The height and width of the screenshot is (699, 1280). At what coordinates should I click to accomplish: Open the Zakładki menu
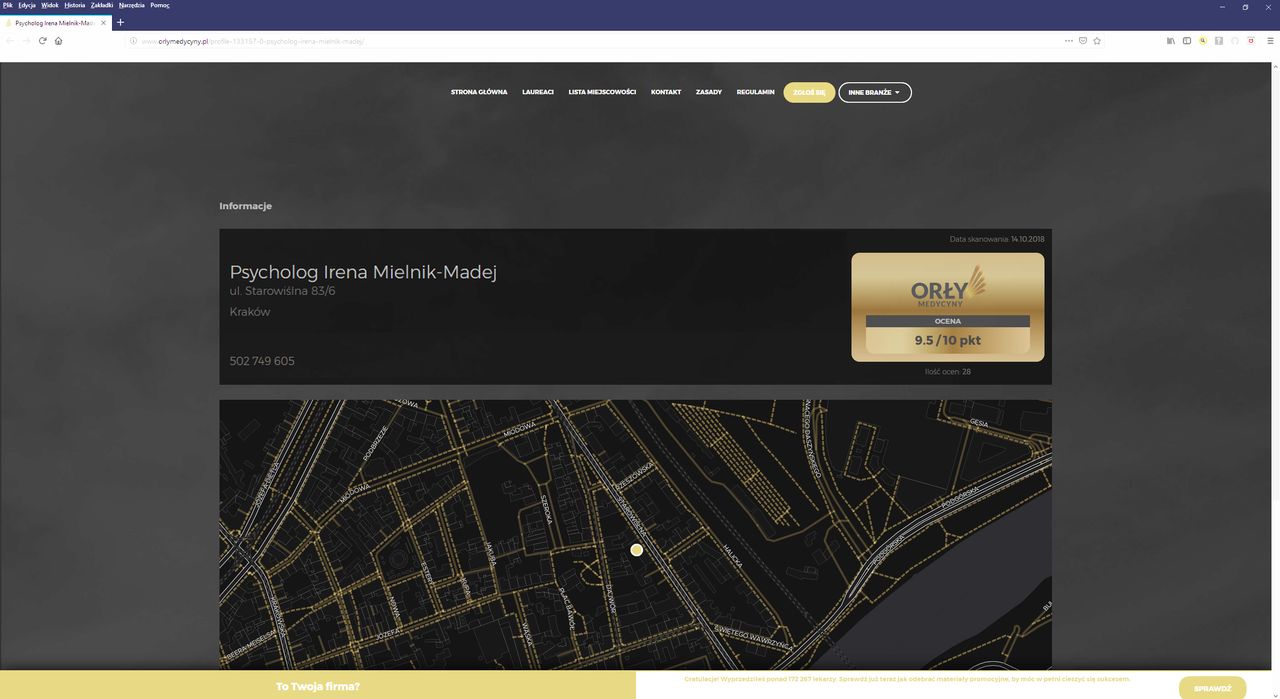102,5
